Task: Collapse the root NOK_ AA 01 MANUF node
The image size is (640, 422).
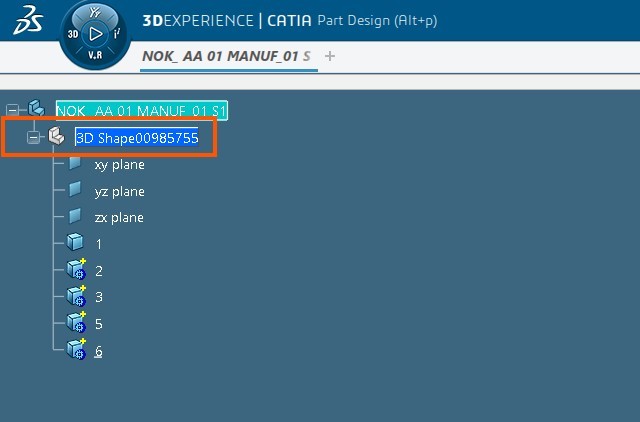Action: 12,110
